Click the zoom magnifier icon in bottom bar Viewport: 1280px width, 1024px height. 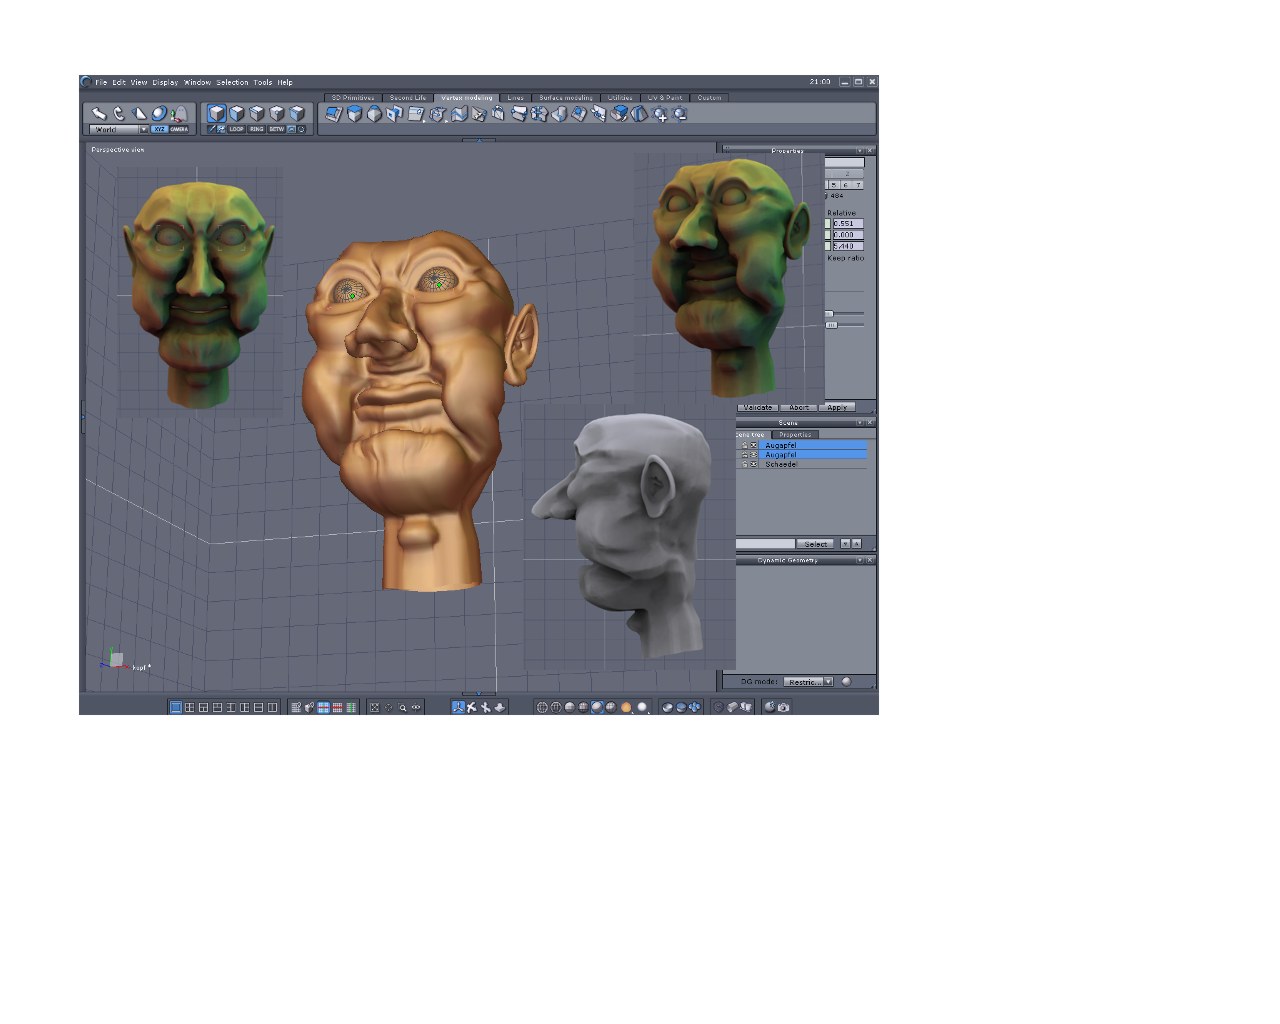point(402,707)
